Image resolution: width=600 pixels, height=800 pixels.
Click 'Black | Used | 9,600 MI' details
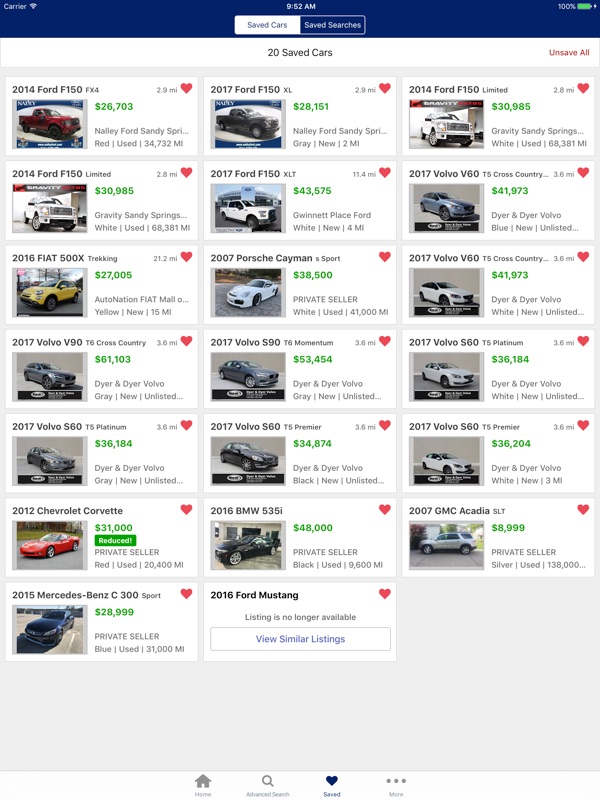[x=338, y=565]
